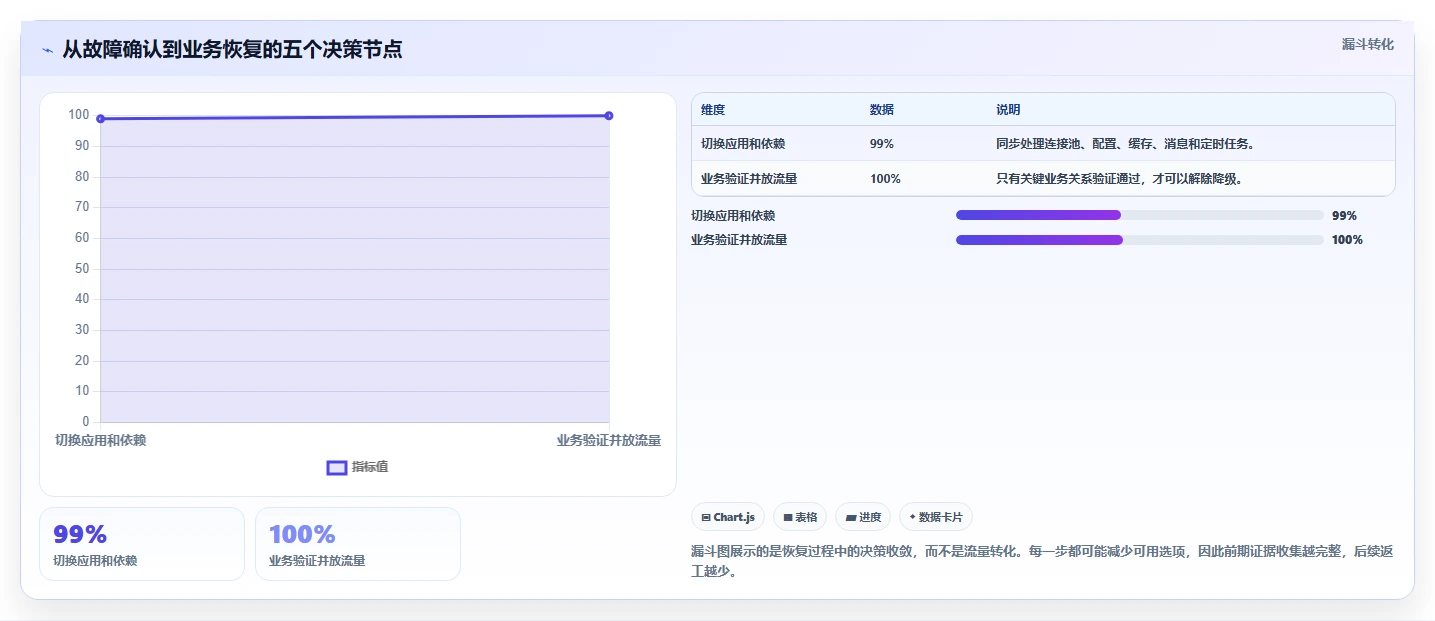Click the table cell 业务验证并放流量
1435x621 pixels.
pyautogui.click(x=749, y=179)
